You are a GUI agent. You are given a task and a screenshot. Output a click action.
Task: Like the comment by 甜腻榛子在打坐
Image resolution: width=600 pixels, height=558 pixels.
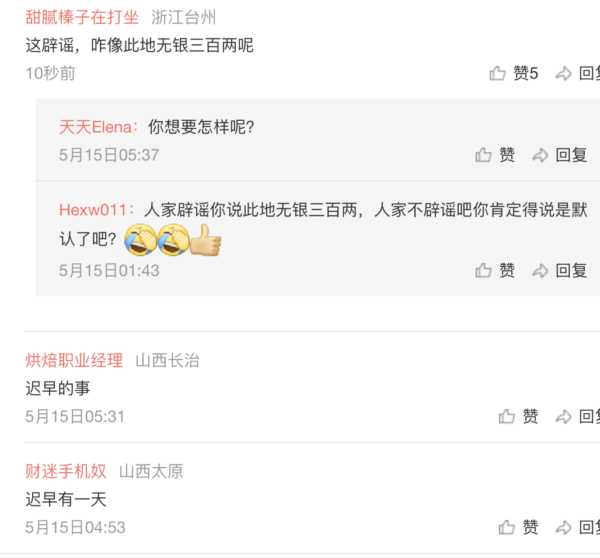(497, 73)
